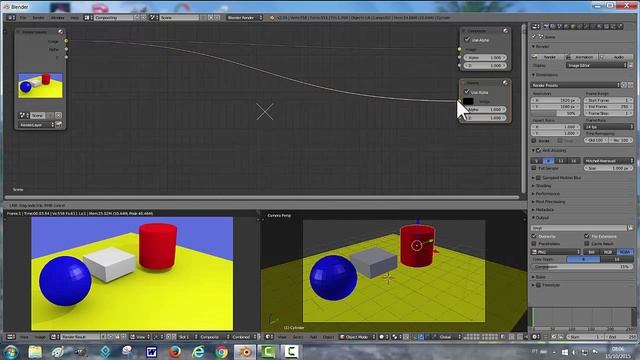This screenshot has height=360, width=640.
Task: Open the Windows Start menu
Action: (x=11, y=352)
